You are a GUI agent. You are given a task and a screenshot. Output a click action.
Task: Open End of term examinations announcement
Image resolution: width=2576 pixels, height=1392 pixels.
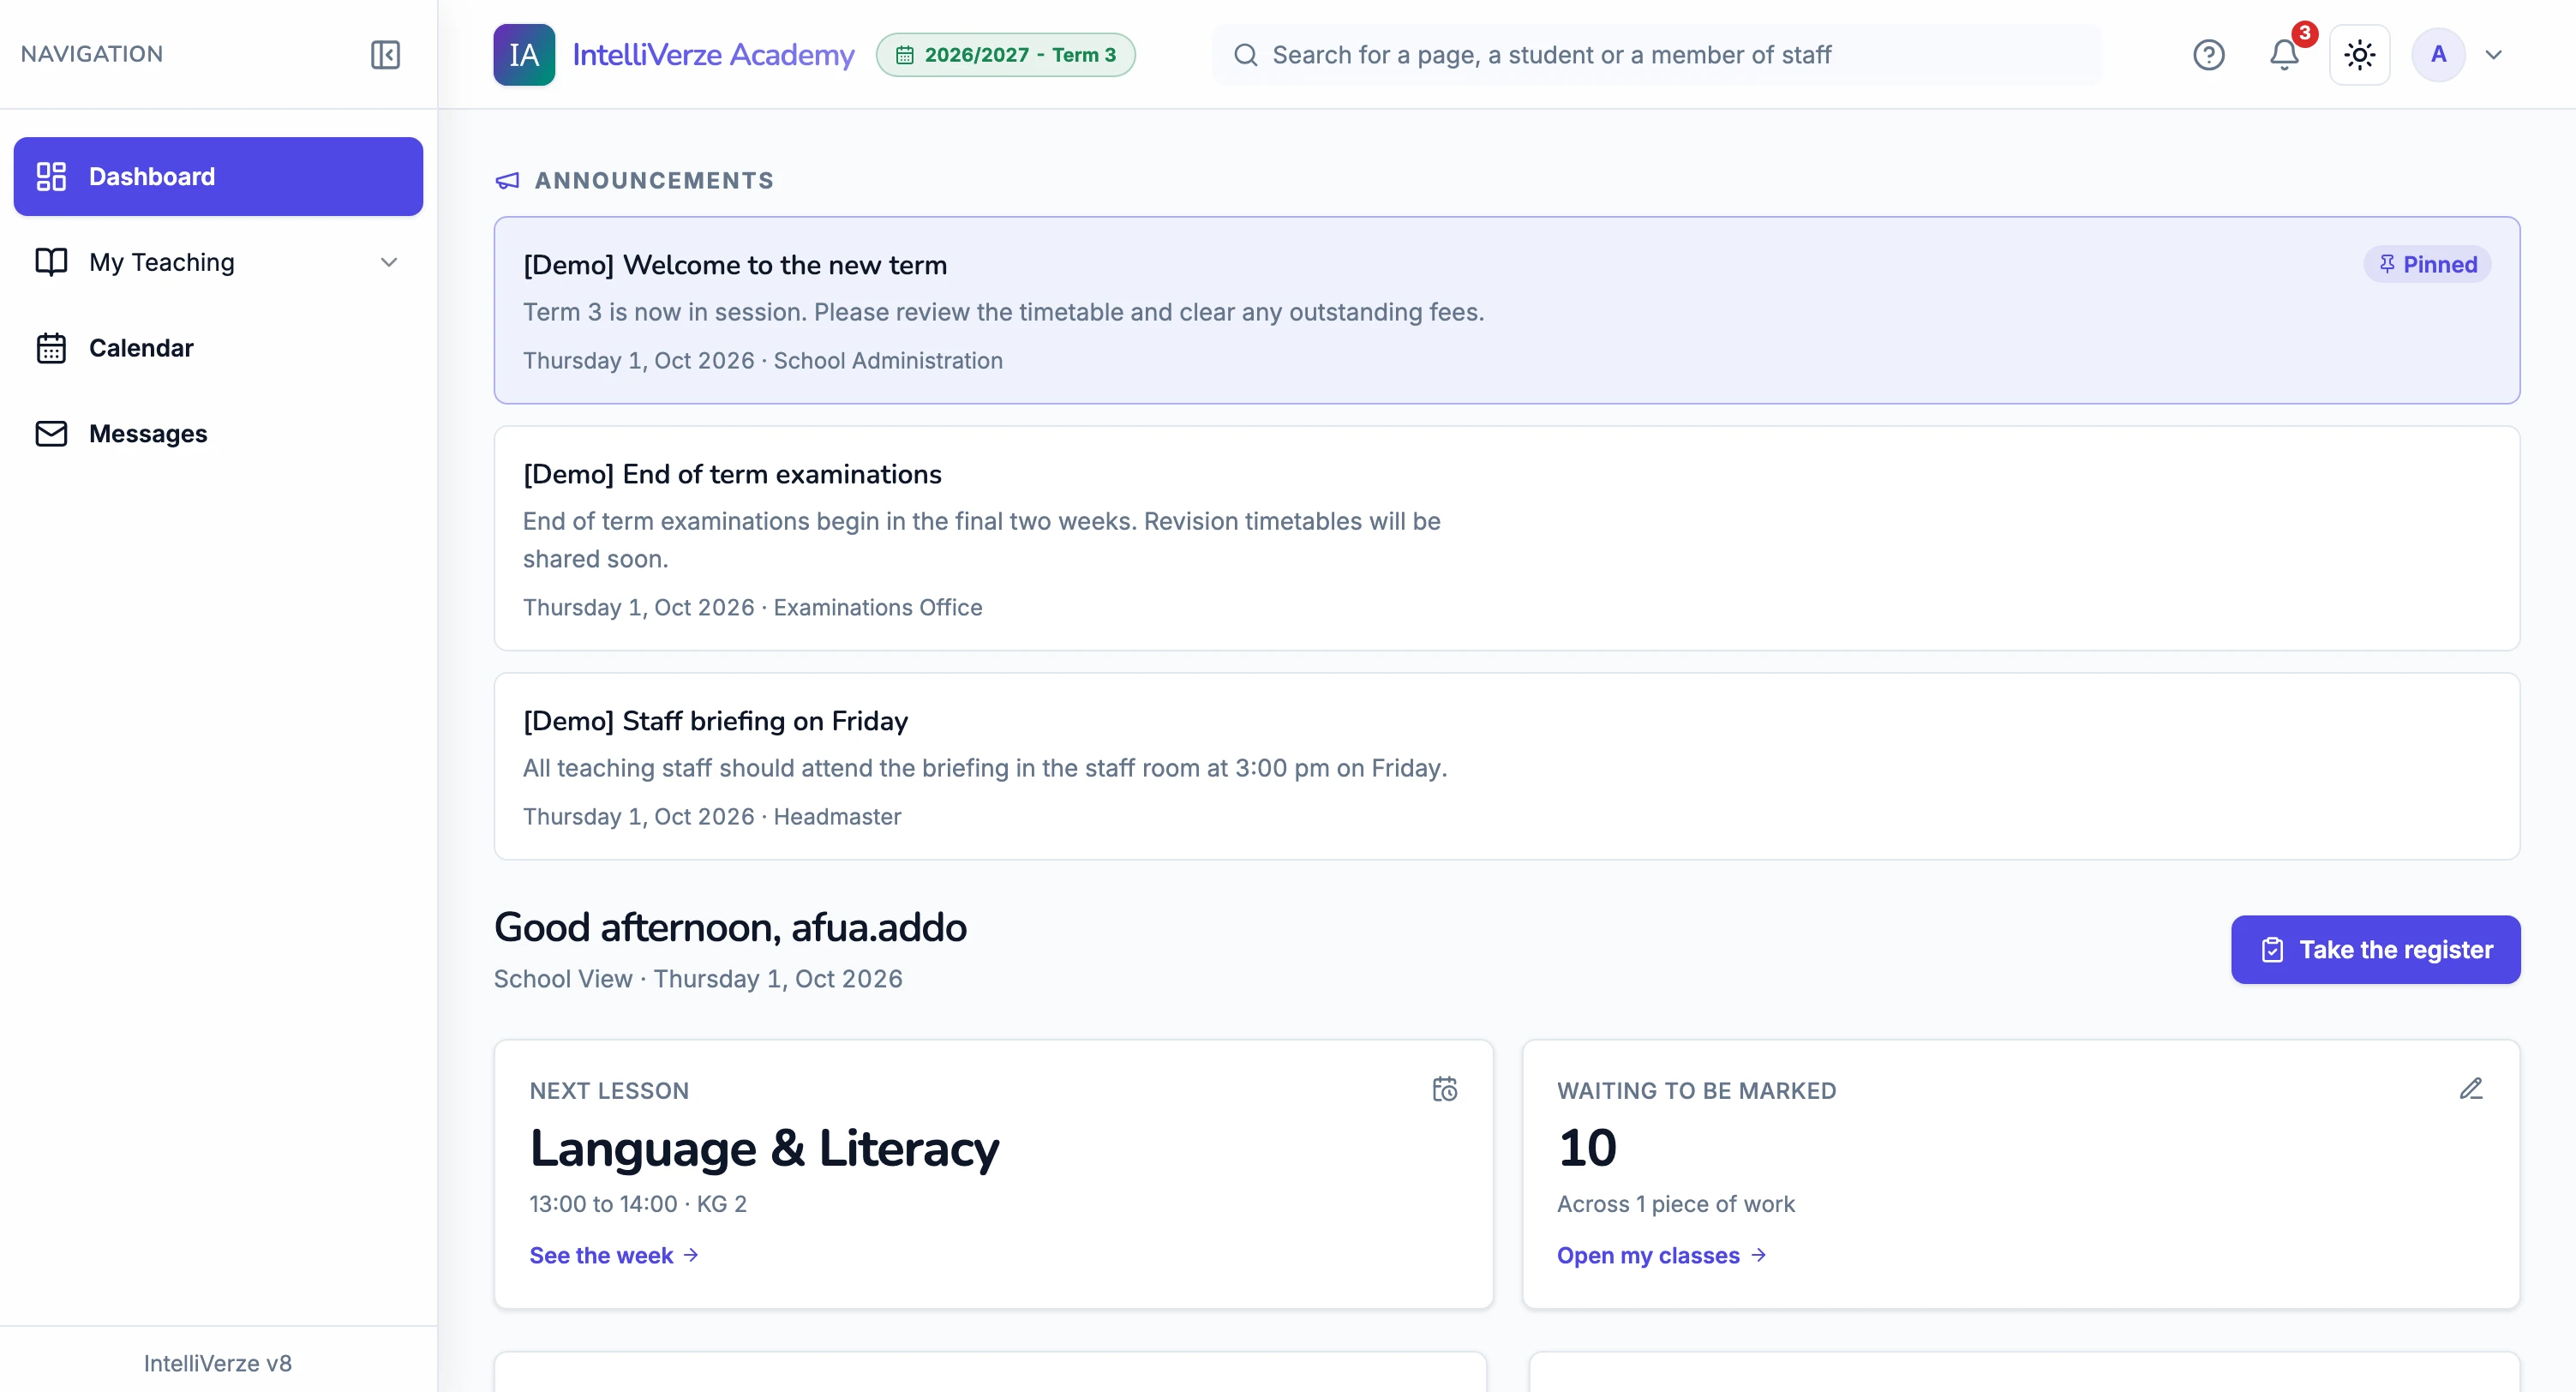click(1506, 538)
